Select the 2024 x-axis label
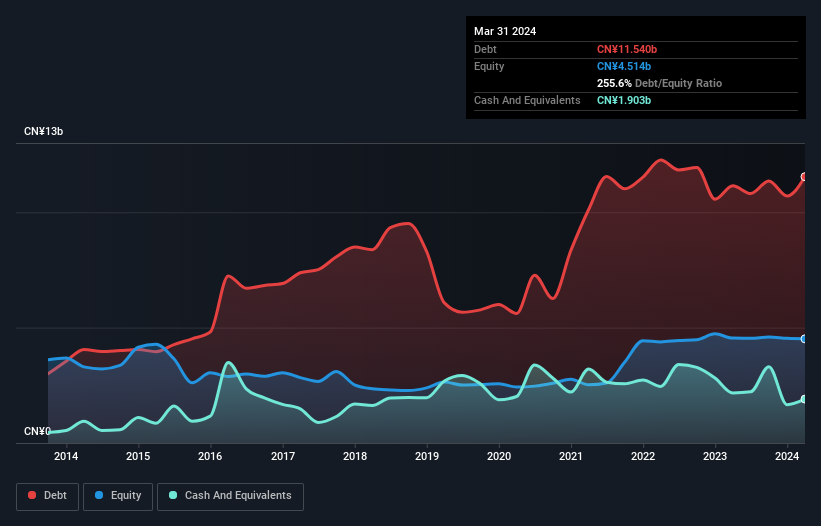 point(787,456)
